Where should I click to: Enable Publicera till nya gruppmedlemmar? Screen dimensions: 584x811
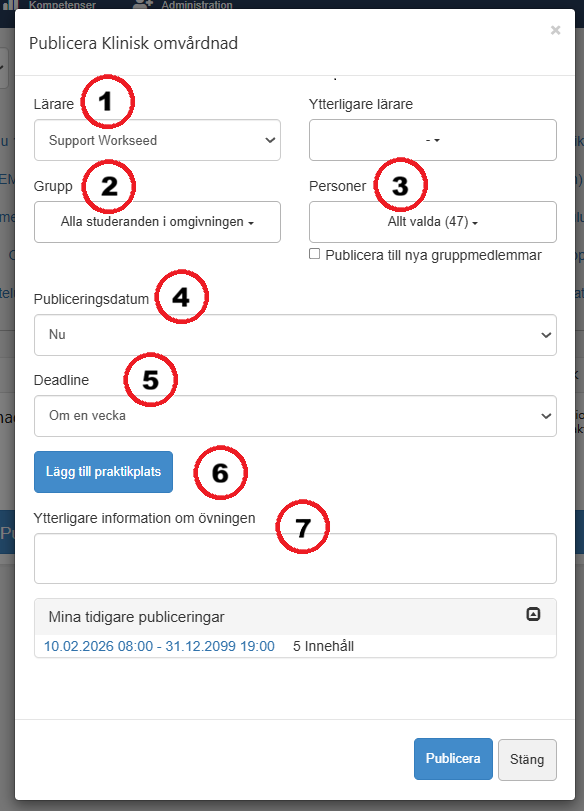313,254
